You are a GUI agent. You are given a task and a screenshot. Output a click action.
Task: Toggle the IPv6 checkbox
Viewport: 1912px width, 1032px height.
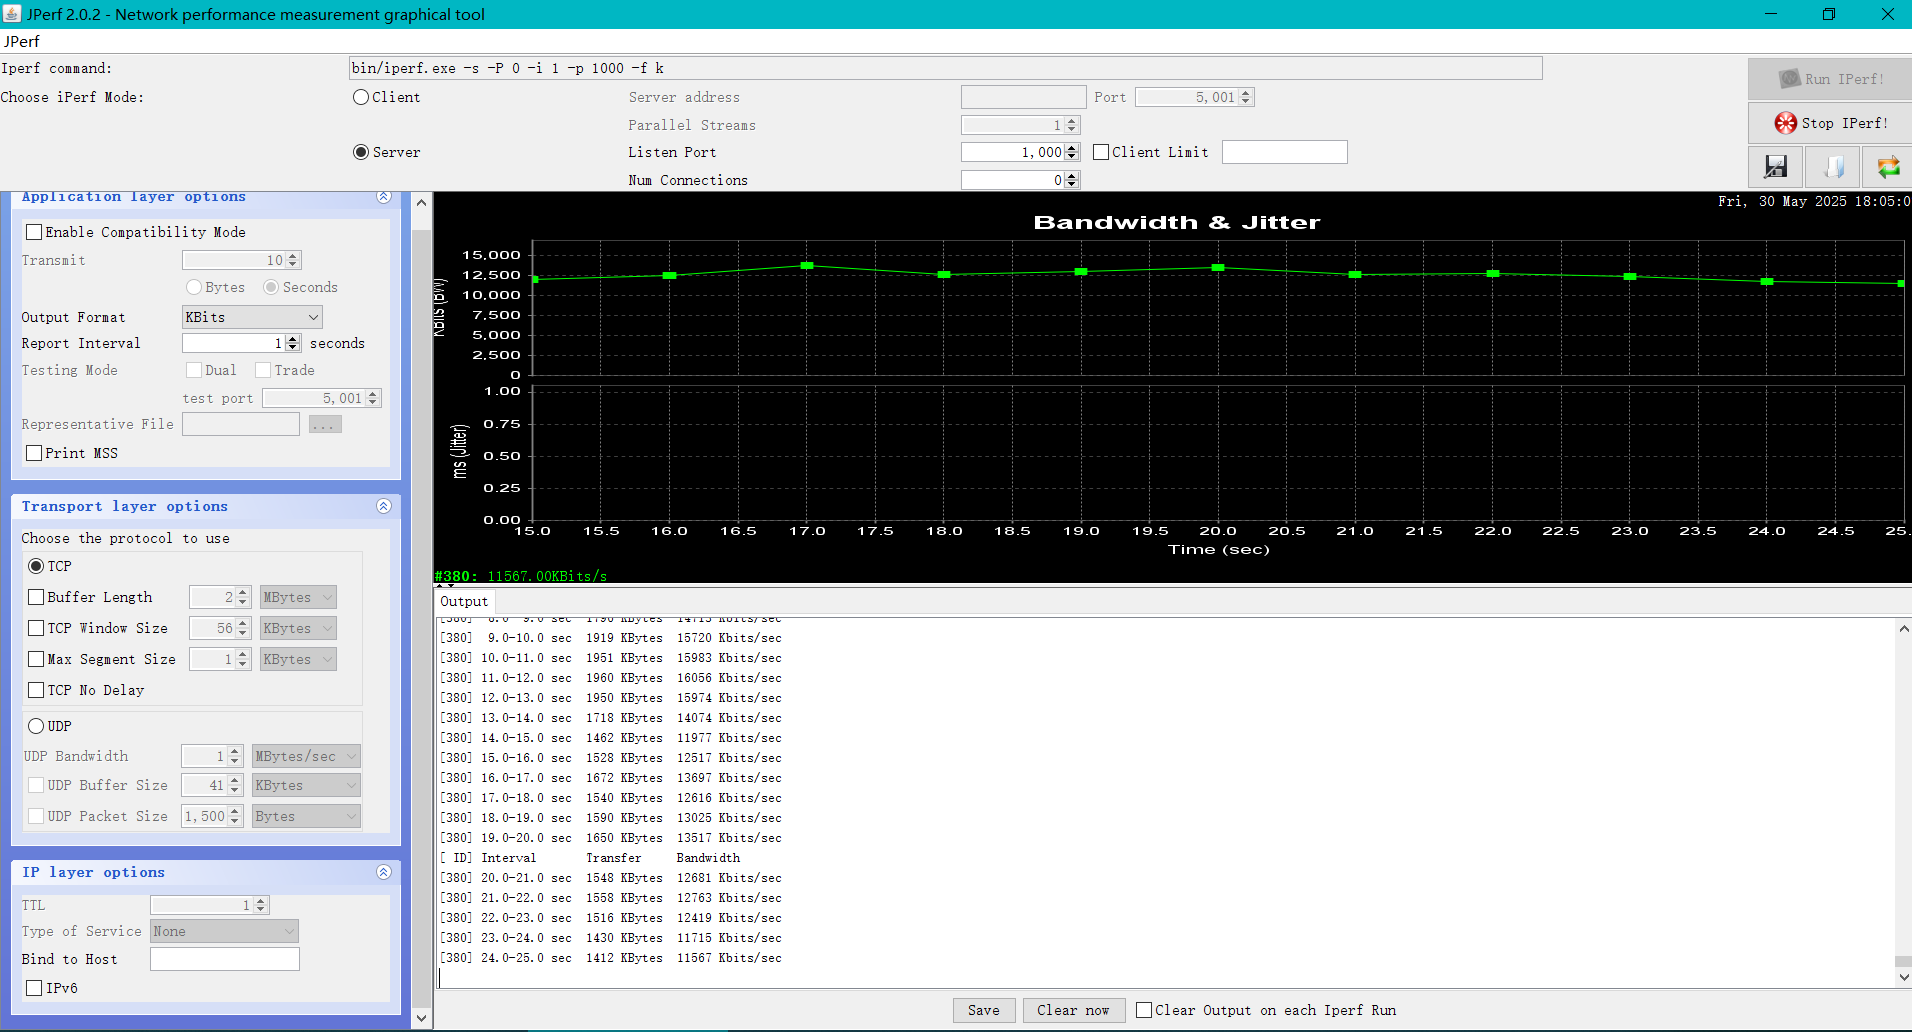coord(34,988)
